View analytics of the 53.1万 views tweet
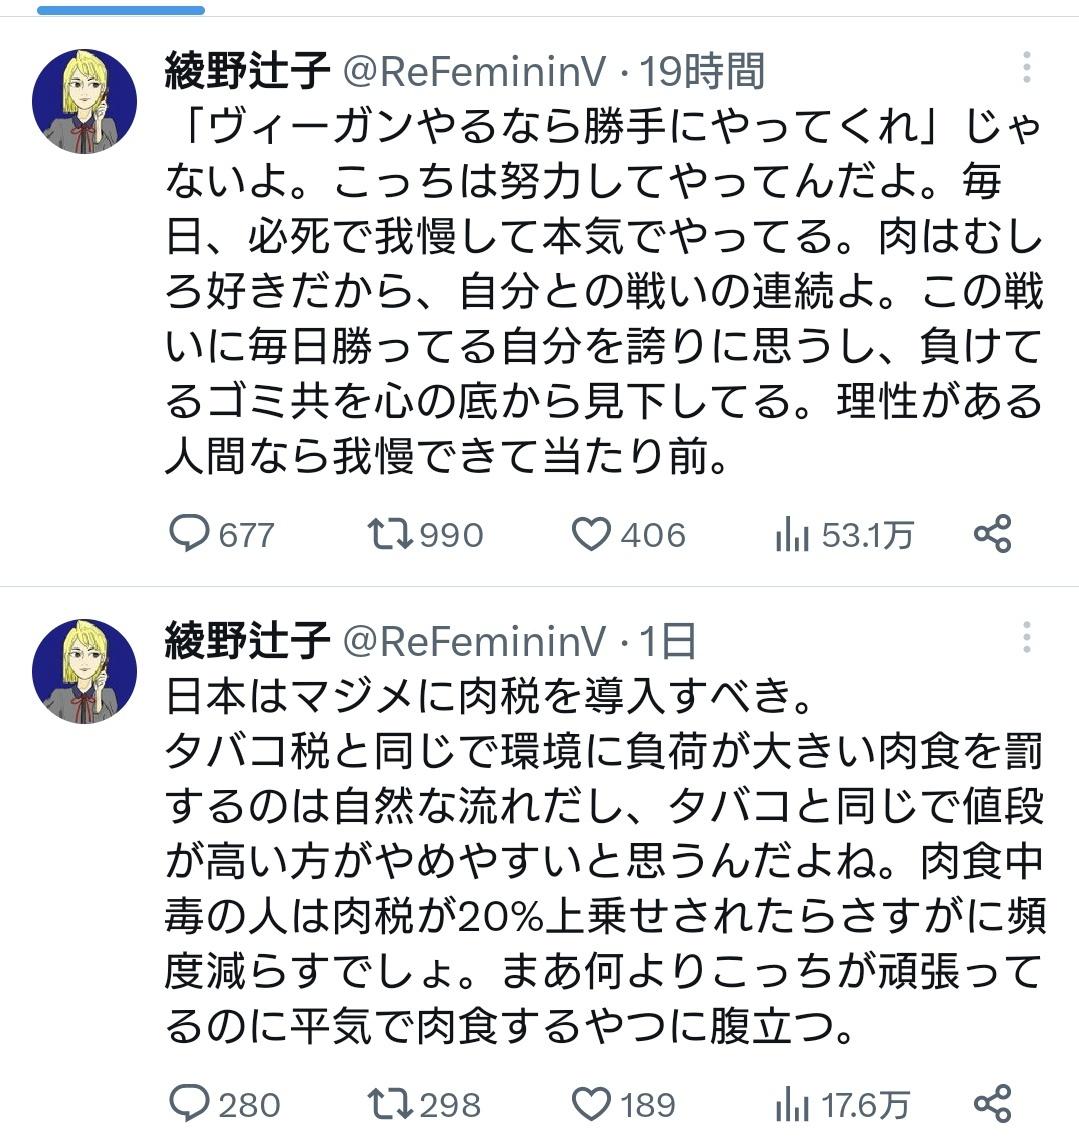This screenshot has width=1079, height=1146. (792, 536)
